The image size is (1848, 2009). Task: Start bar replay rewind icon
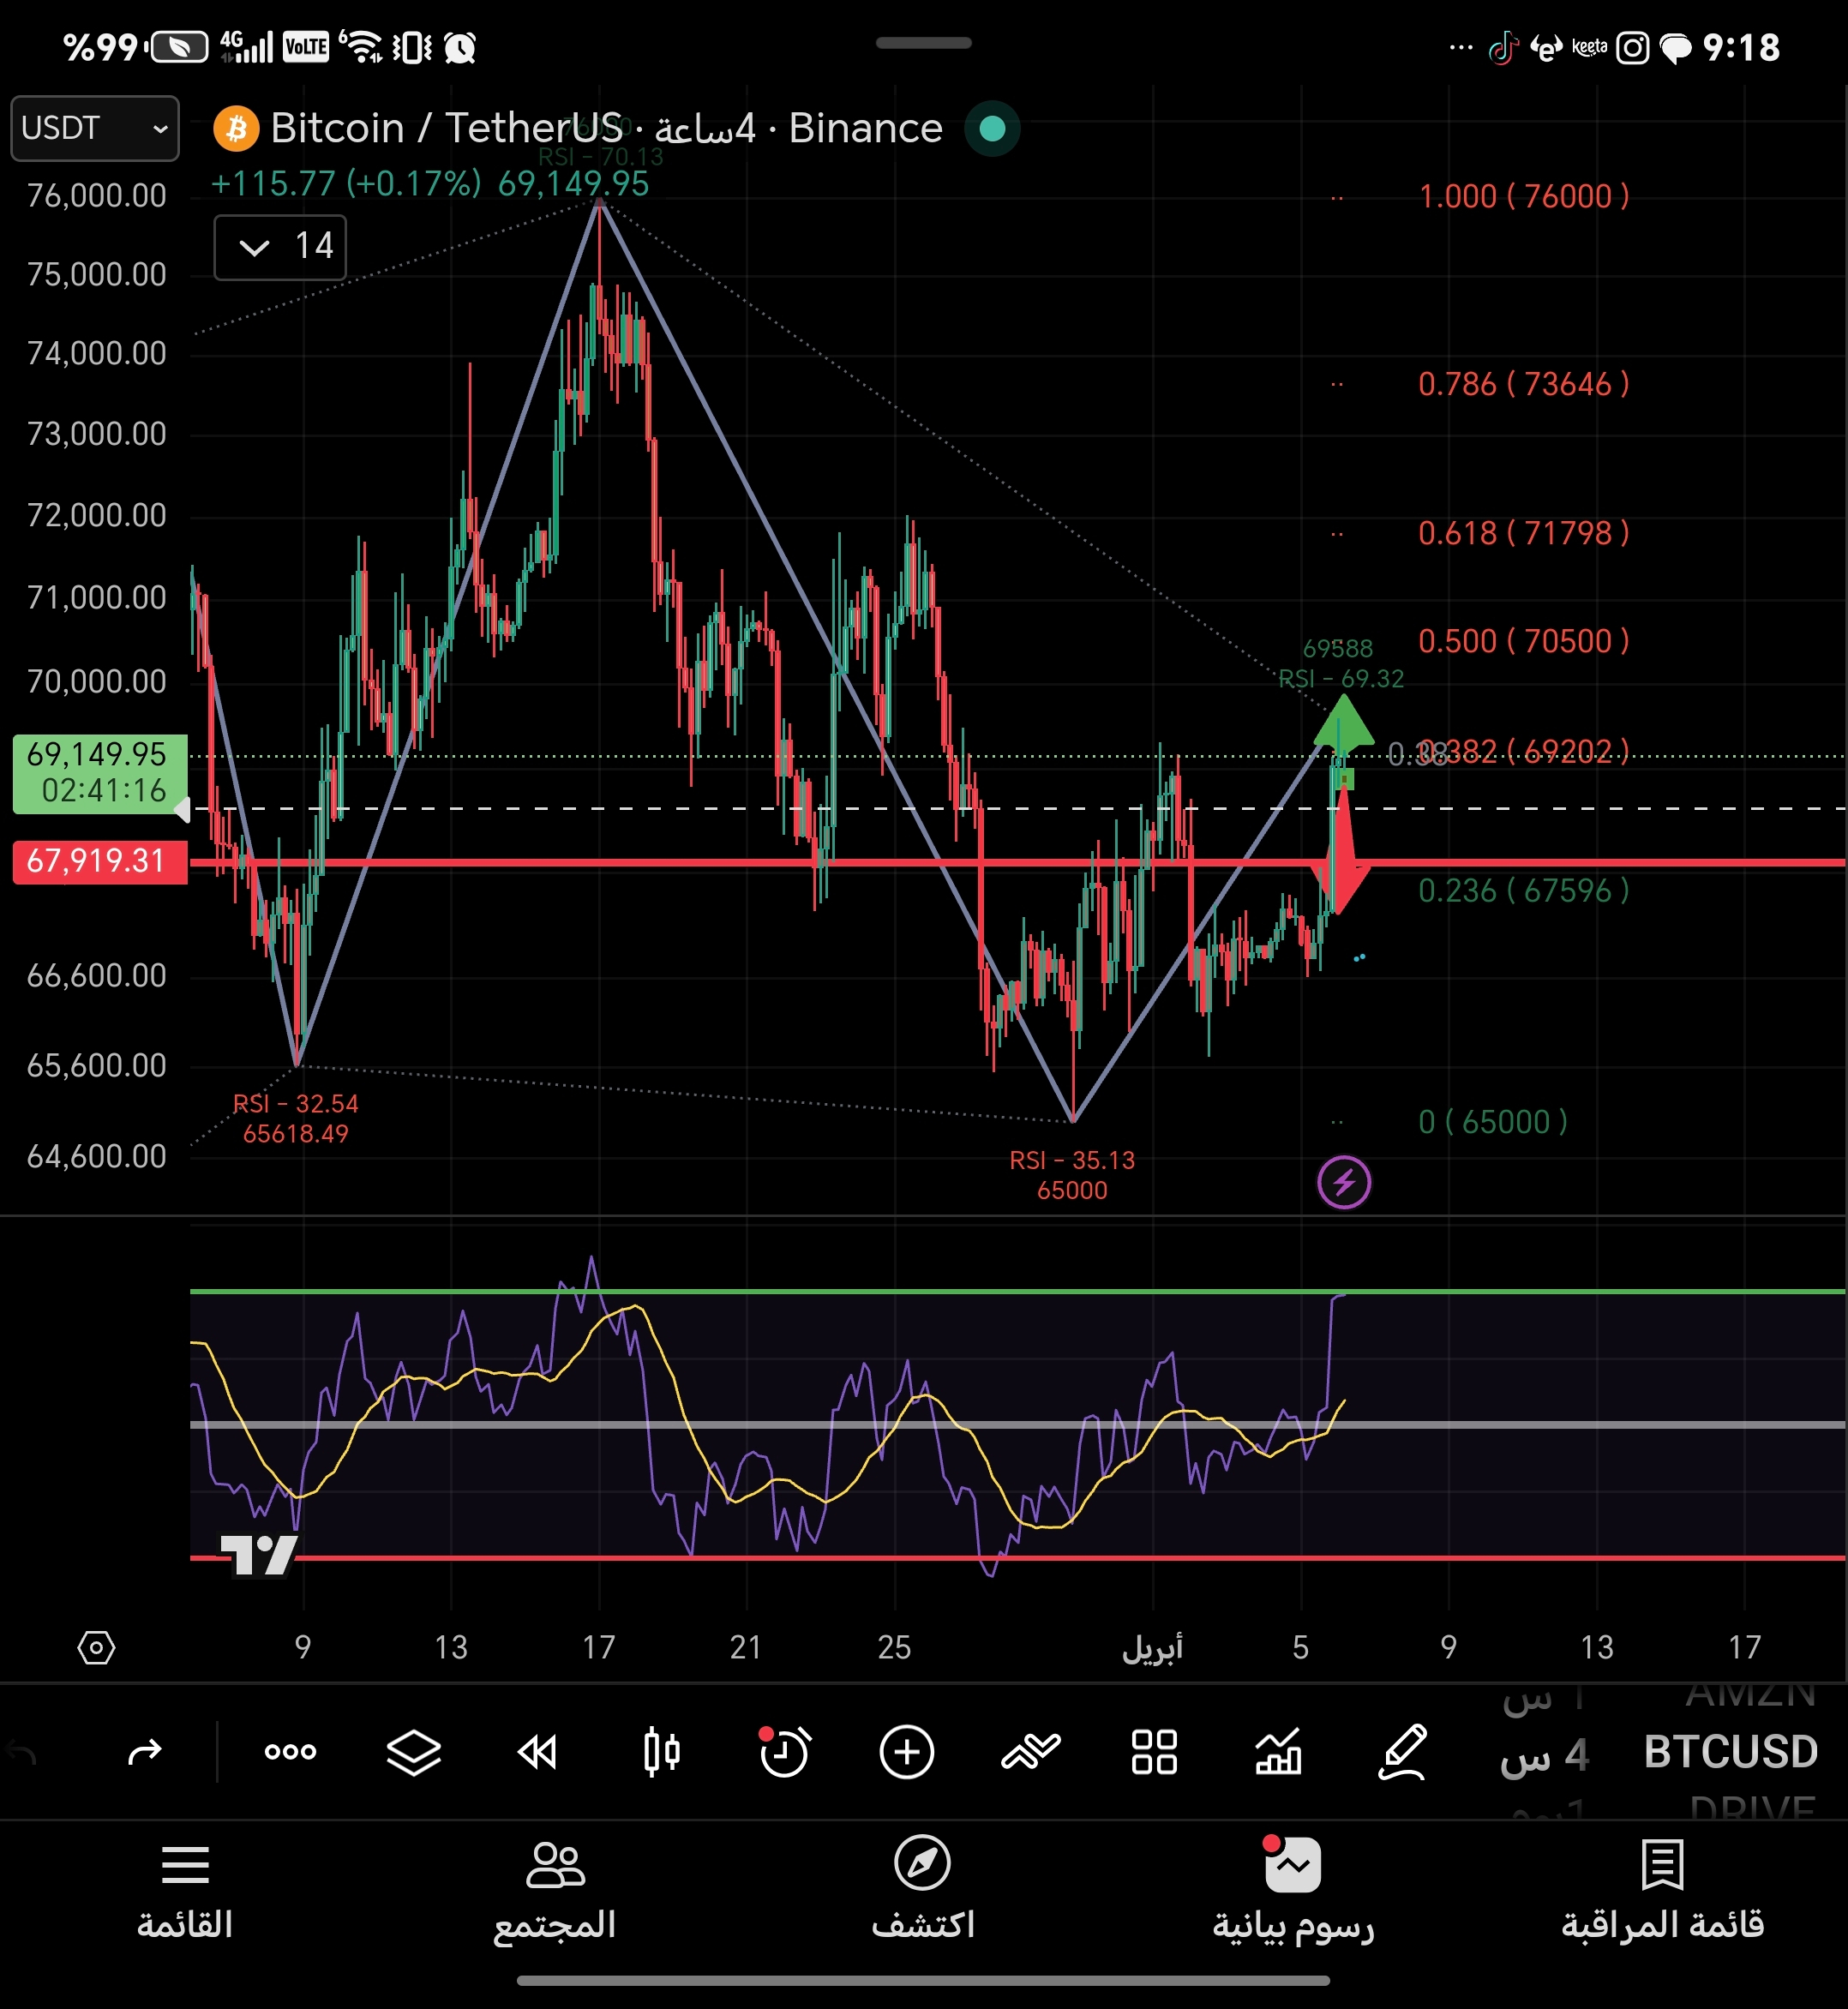(x=537, y=1752)
